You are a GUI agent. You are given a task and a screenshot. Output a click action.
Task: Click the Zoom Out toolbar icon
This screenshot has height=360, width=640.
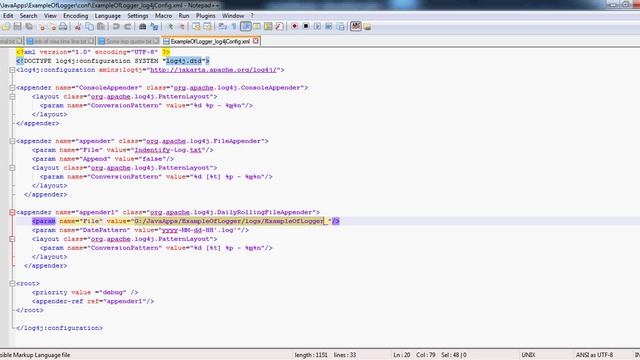click(x=182, y=27)
